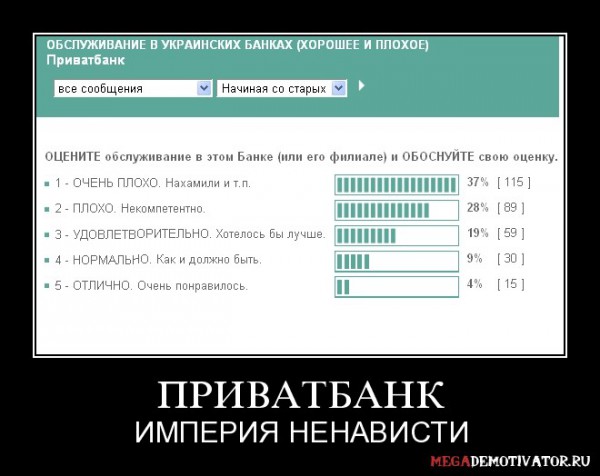
Task: Click the "28%" percentage label
Action: (x=478, y=208)
